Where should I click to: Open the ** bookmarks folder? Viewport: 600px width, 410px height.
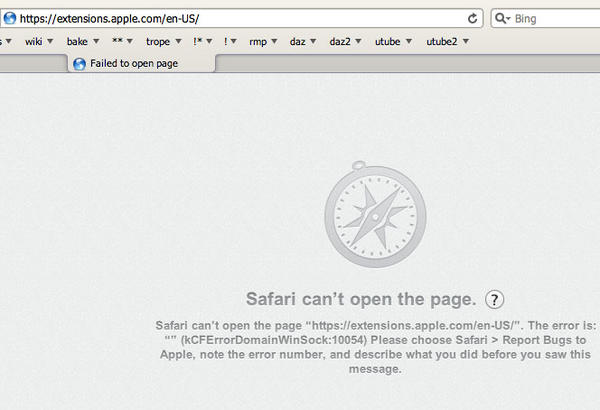122,41
